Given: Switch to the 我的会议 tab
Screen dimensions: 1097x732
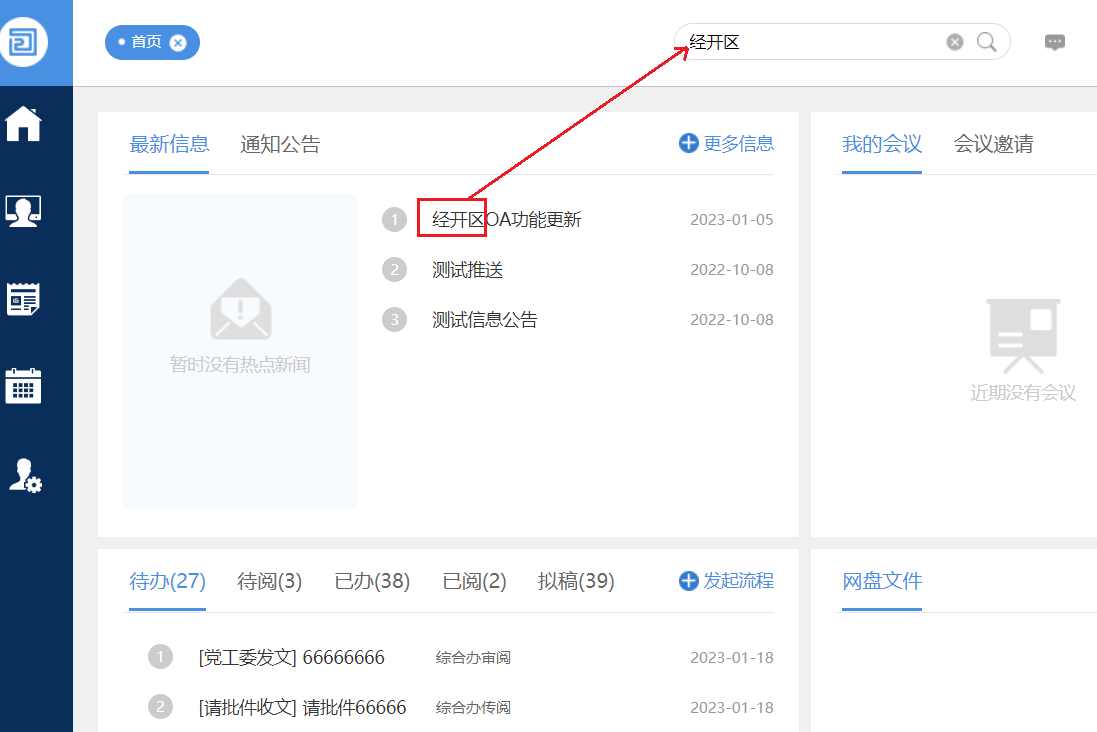Looking at the screenshot, I should point(882,144).
